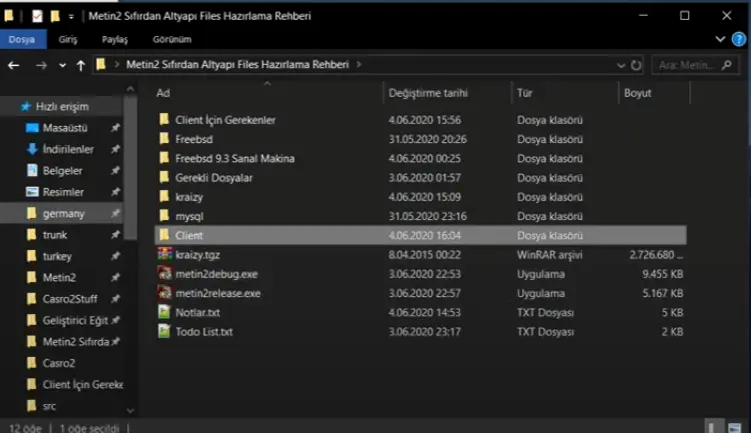Click the kraizy.tgz WinRAR archive icon
The width and height of the screenshot is (751, 433).
(165, 254)
